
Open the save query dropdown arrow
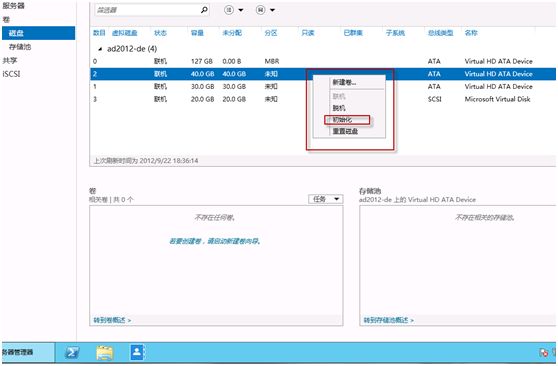click(x=272, y=10)
